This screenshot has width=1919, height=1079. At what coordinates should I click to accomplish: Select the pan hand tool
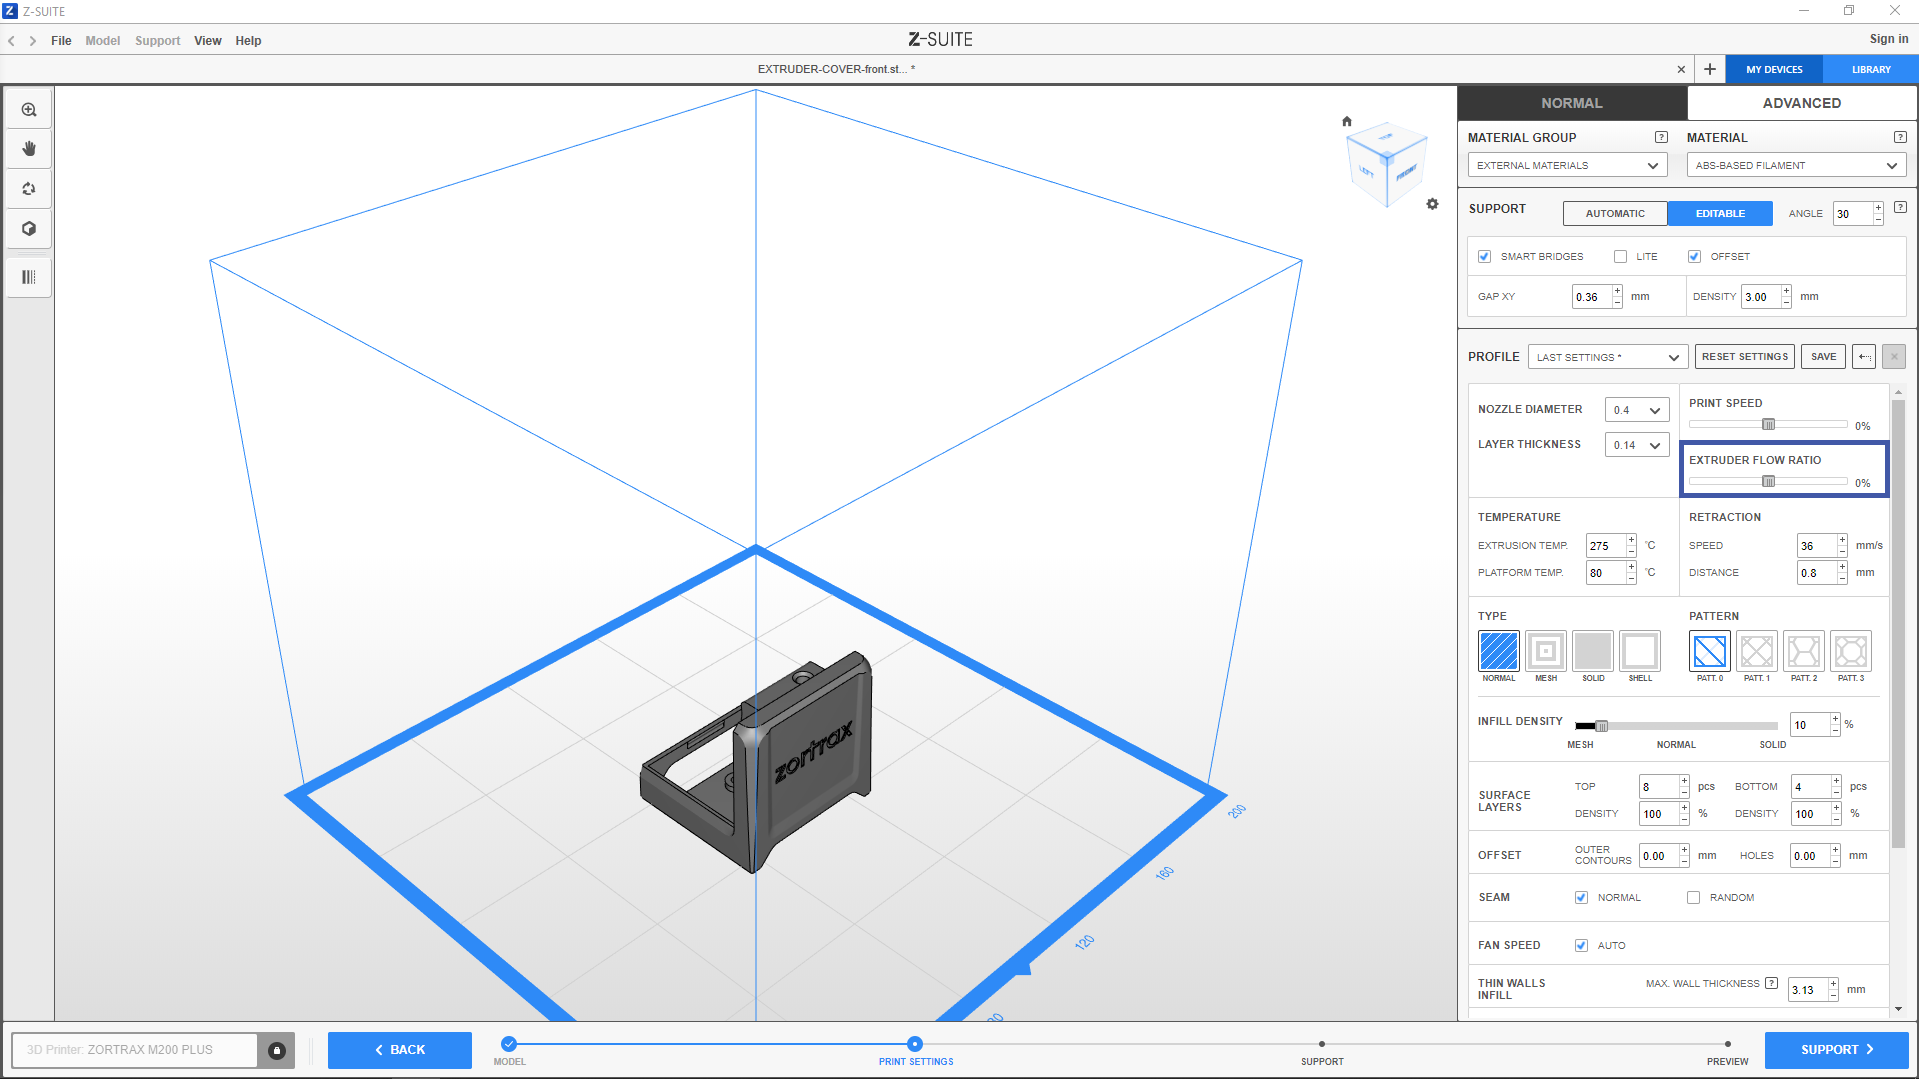pos(29,149)
